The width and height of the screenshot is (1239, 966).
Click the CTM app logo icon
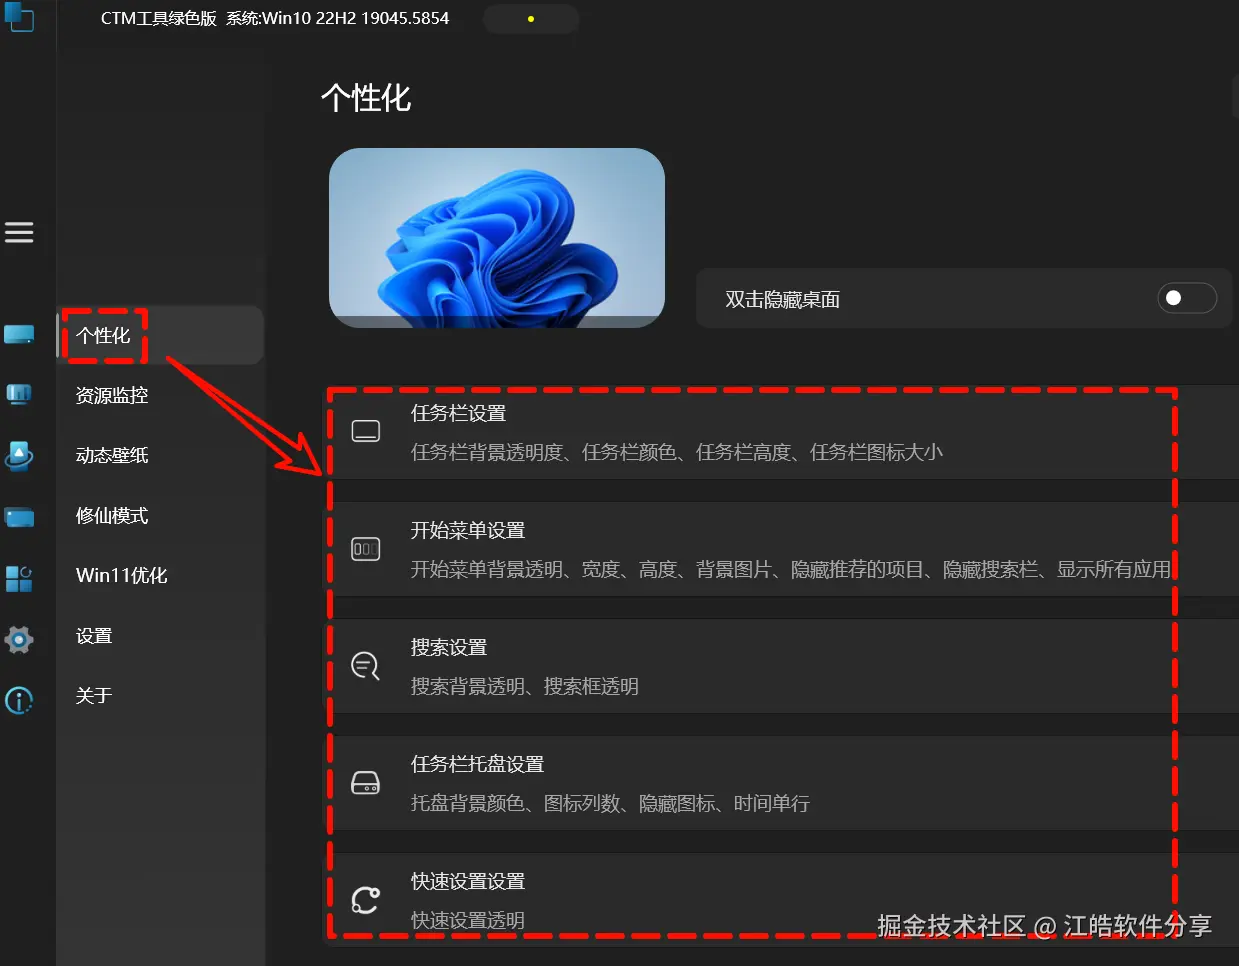[x=19, y=17]
